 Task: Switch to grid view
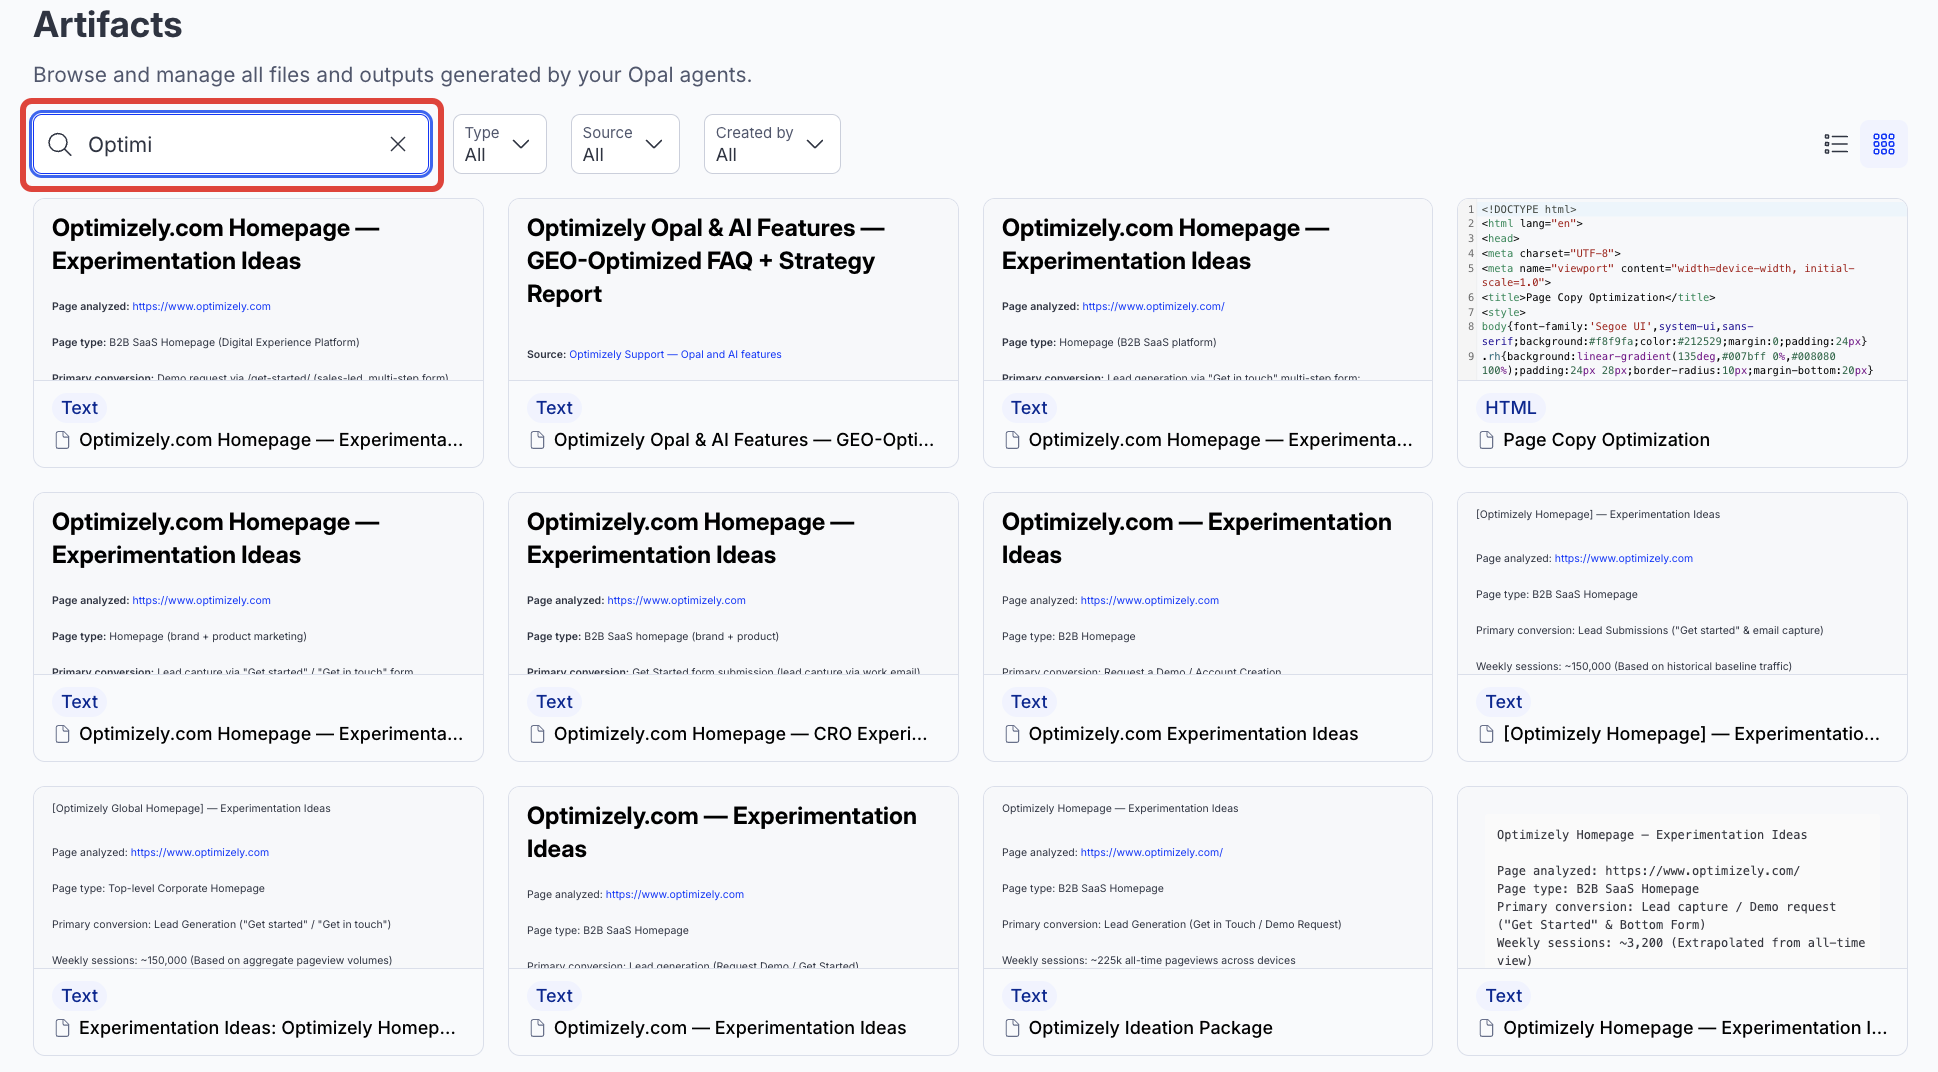[x=1884, y=144]
